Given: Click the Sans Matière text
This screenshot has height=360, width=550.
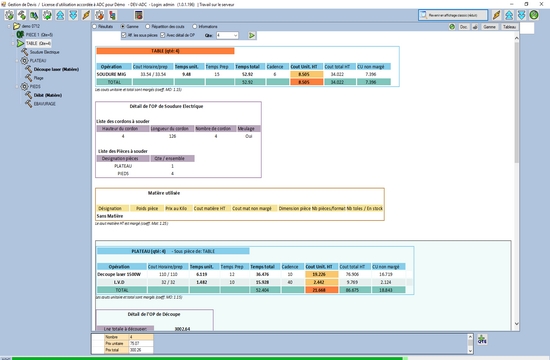Looking at the screenshot, I should click(110, 216).
